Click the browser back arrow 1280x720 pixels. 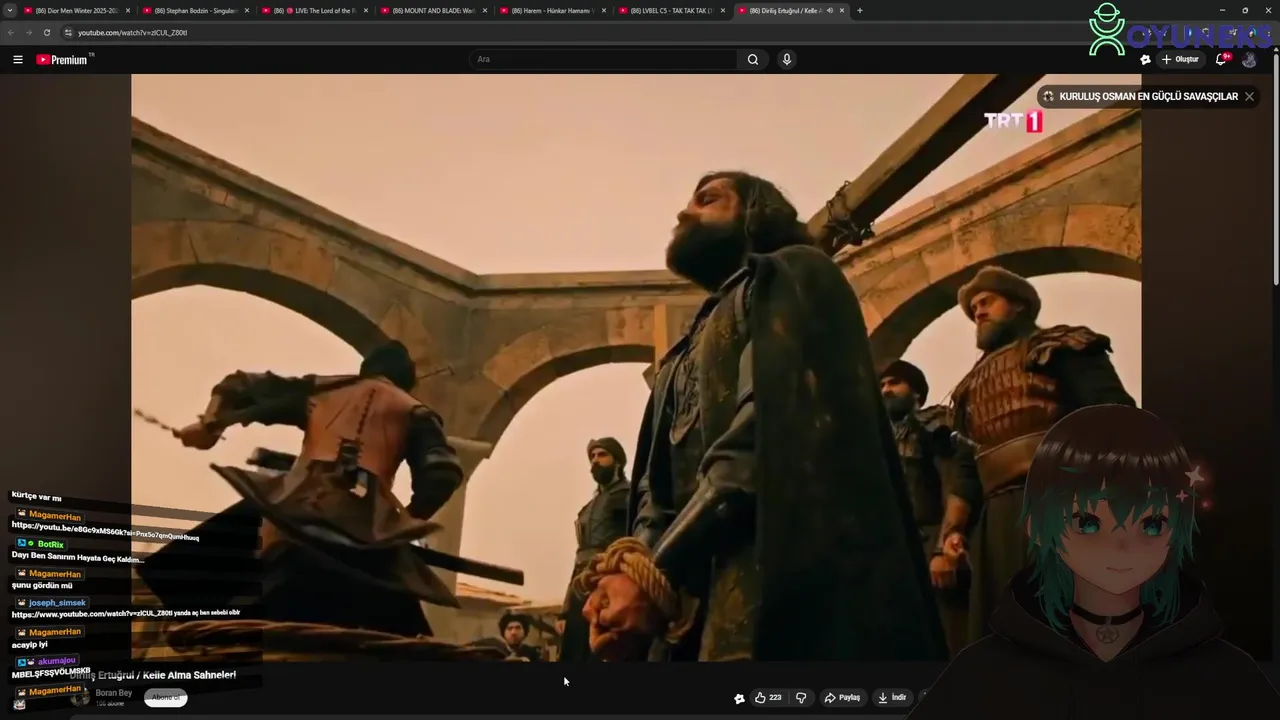(x=11, y=32)
